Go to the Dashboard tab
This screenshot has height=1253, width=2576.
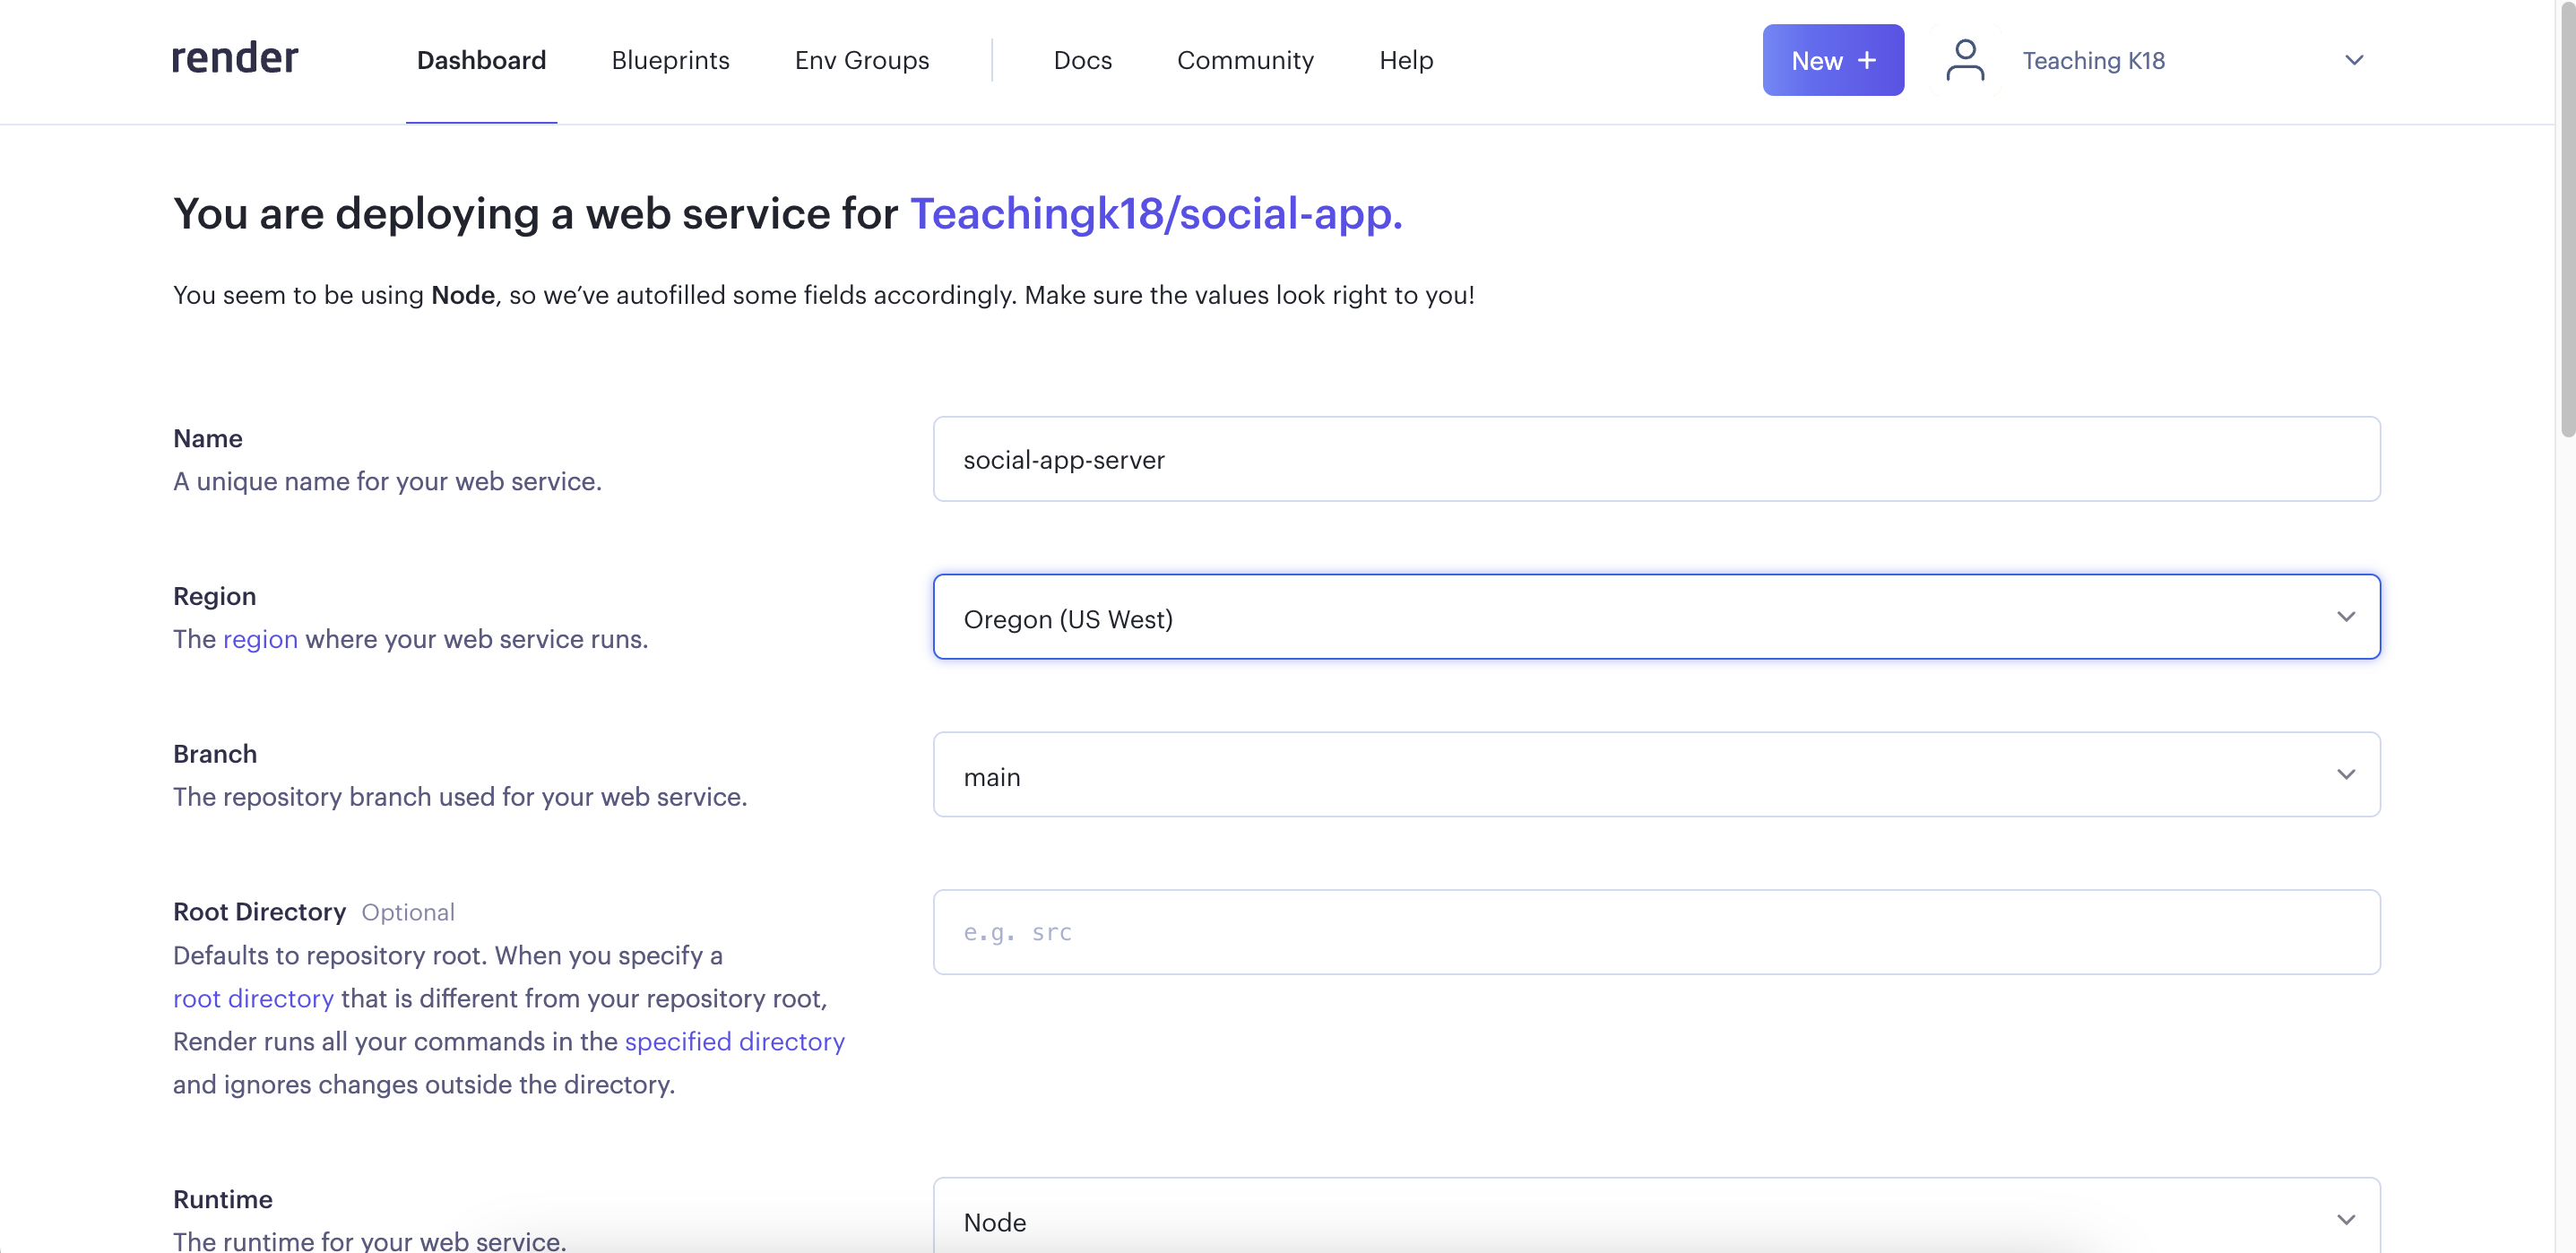coord(481,60)
